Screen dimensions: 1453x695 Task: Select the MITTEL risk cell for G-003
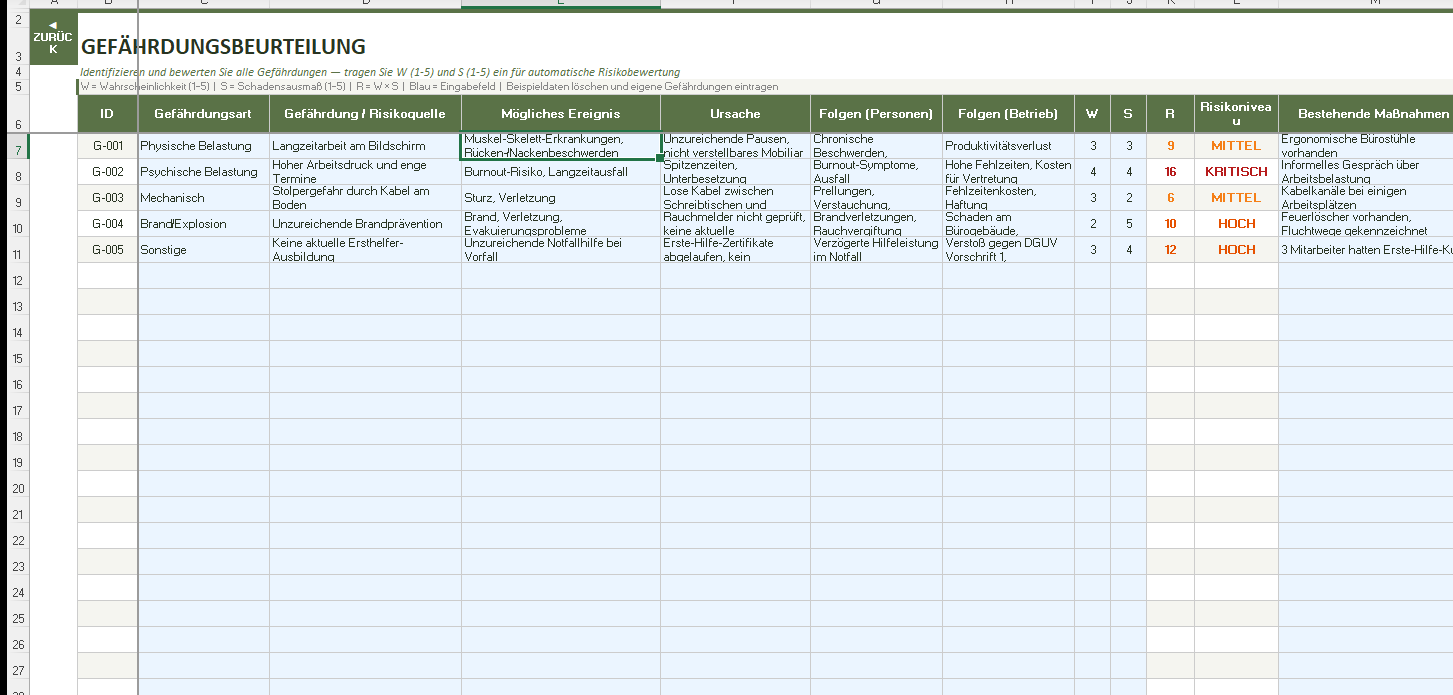click(x=1236, y=198)
